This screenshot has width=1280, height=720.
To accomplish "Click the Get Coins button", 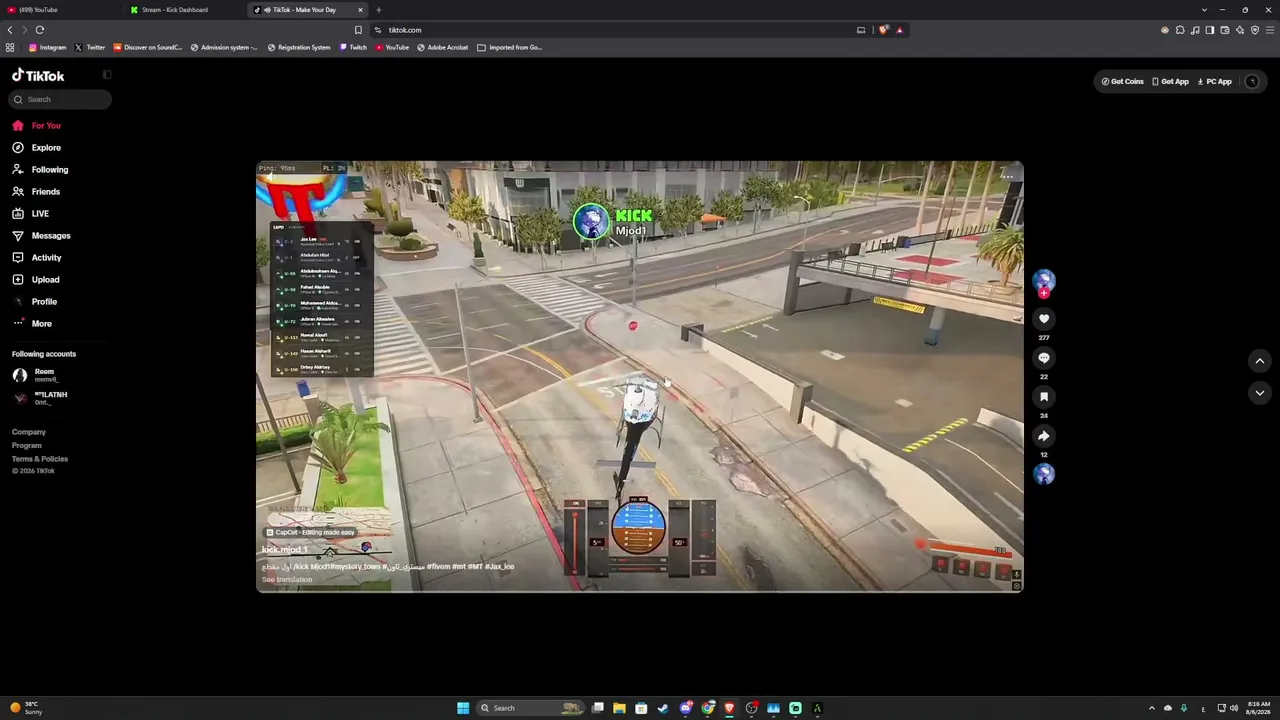I will [1123, 81].
